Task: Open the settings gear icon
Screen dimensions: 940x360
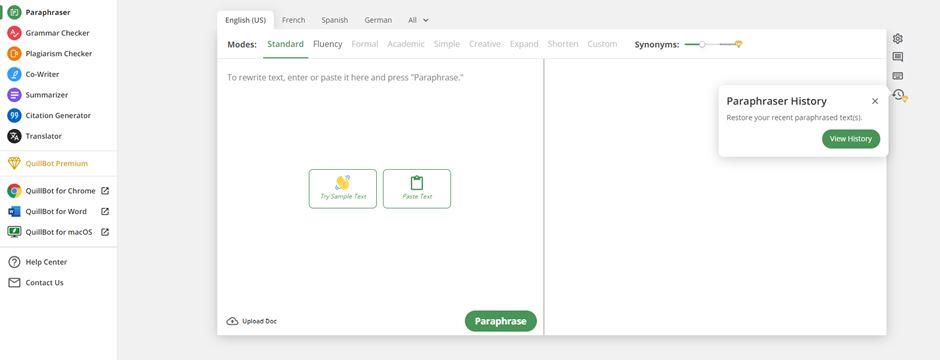Action: pos(897,38)
